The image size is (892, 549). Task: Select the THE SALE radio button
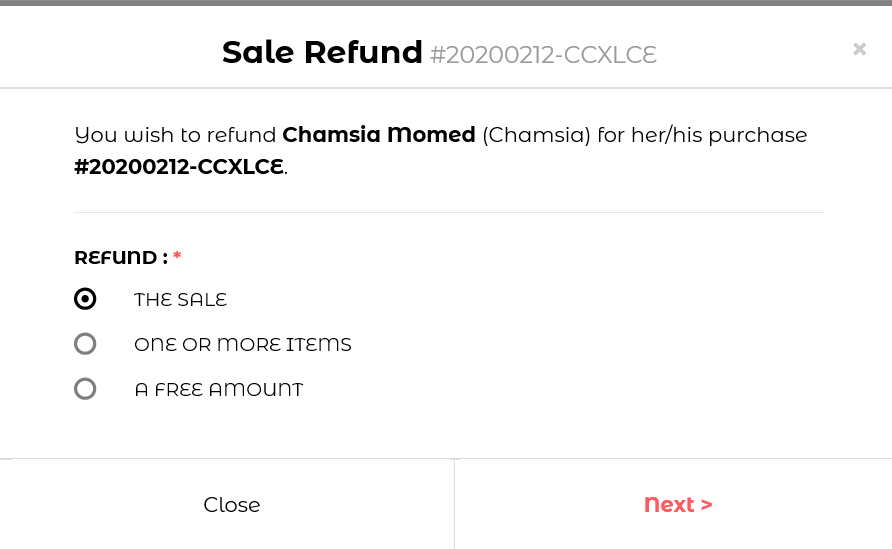pyautogui.click(x=85, y=299)
